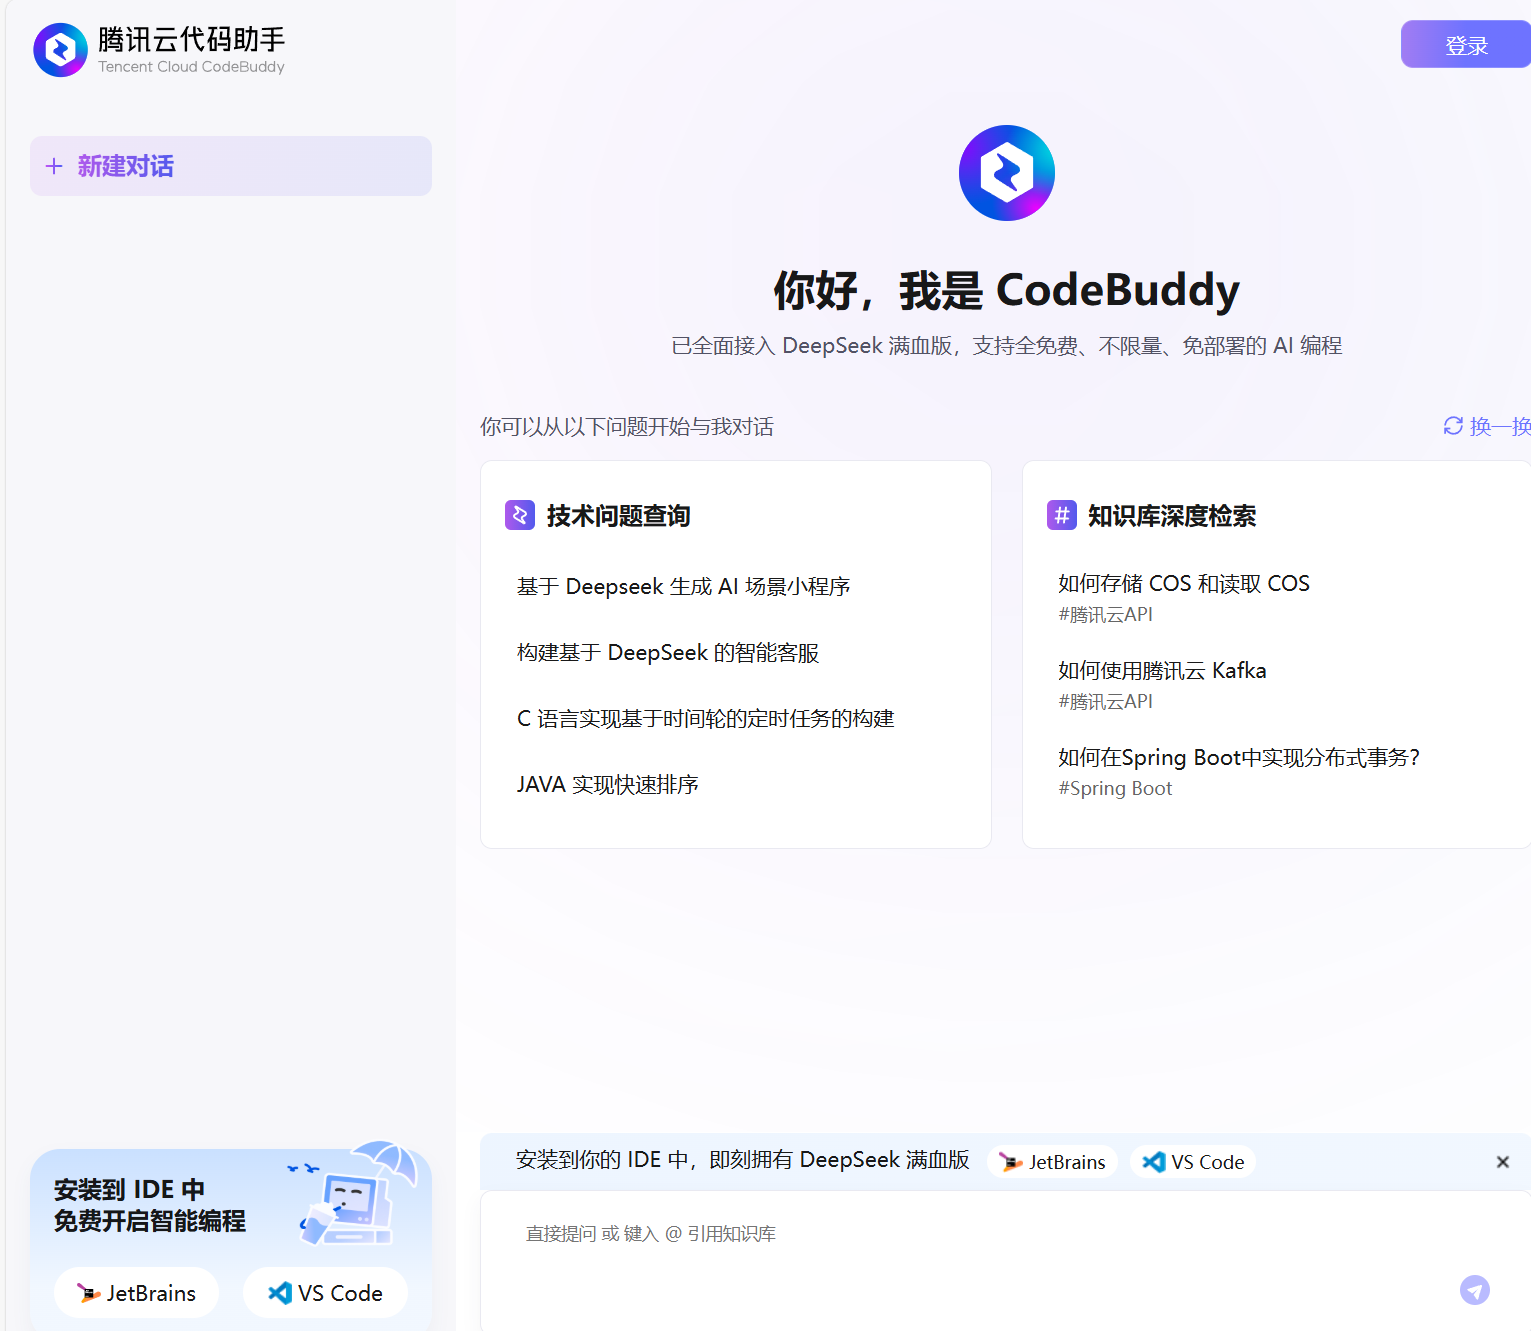This screenshot has width=1531, height=1331.
Task: Click the 知识库深度检索 card heading
Action: [1172, 516]
